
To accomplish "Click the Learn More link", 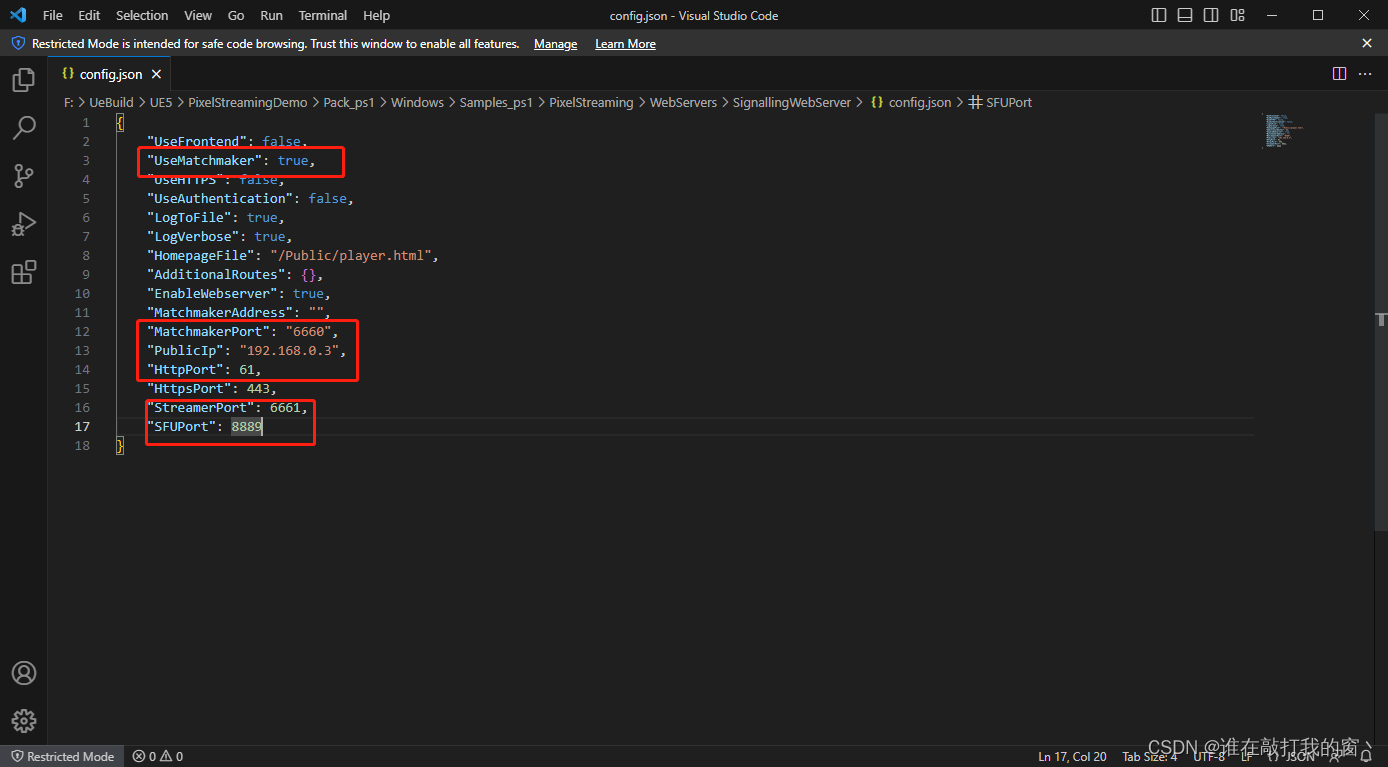I will pos(625,44).
